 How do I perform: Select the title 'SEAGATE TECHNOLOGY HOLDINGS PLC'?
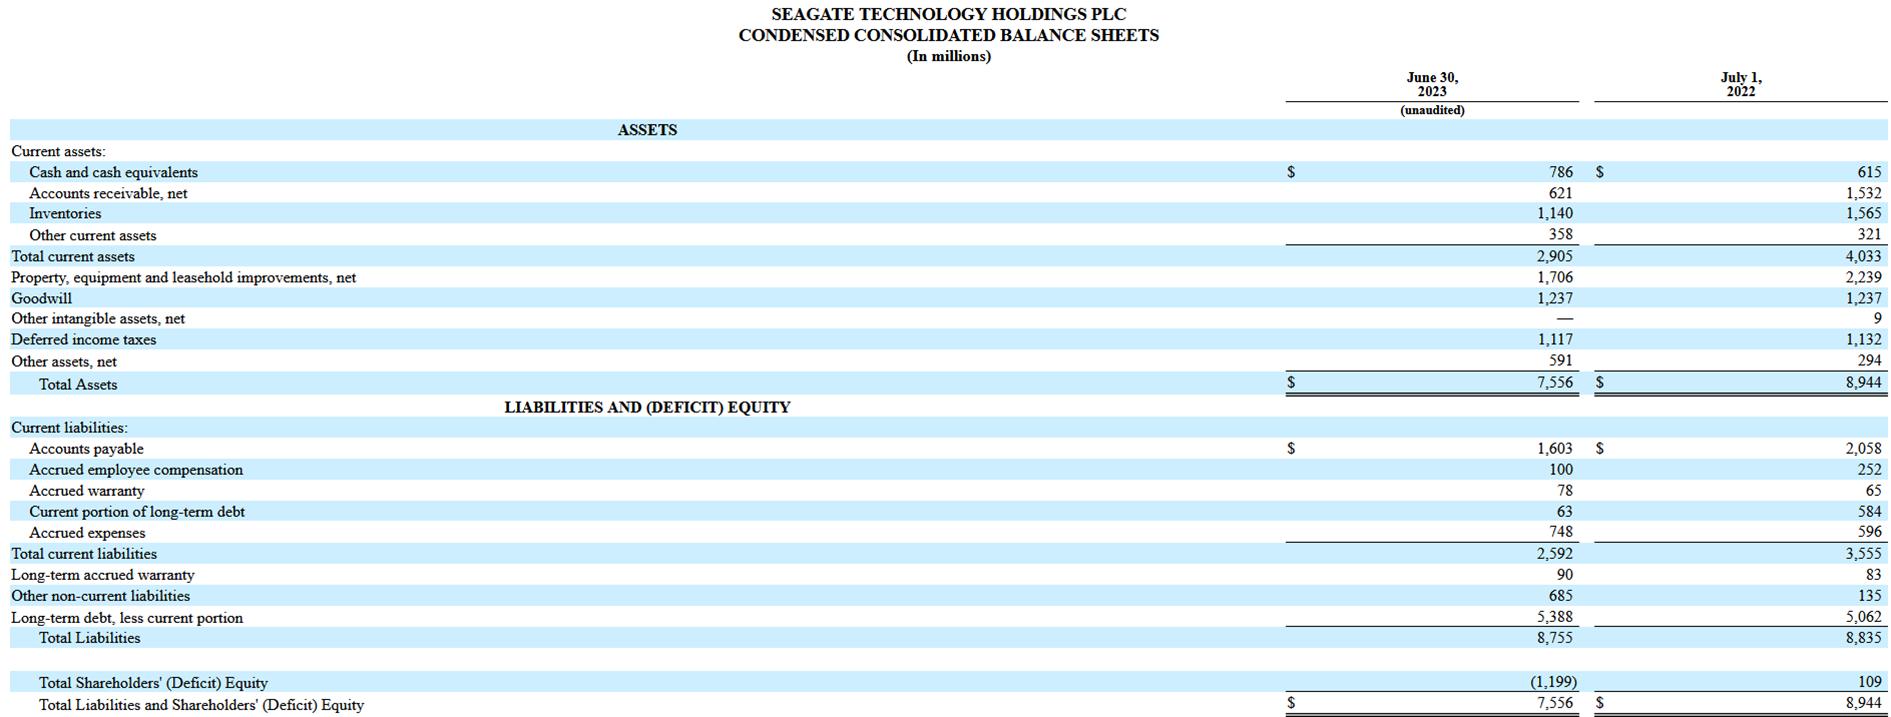coord(948,14)
